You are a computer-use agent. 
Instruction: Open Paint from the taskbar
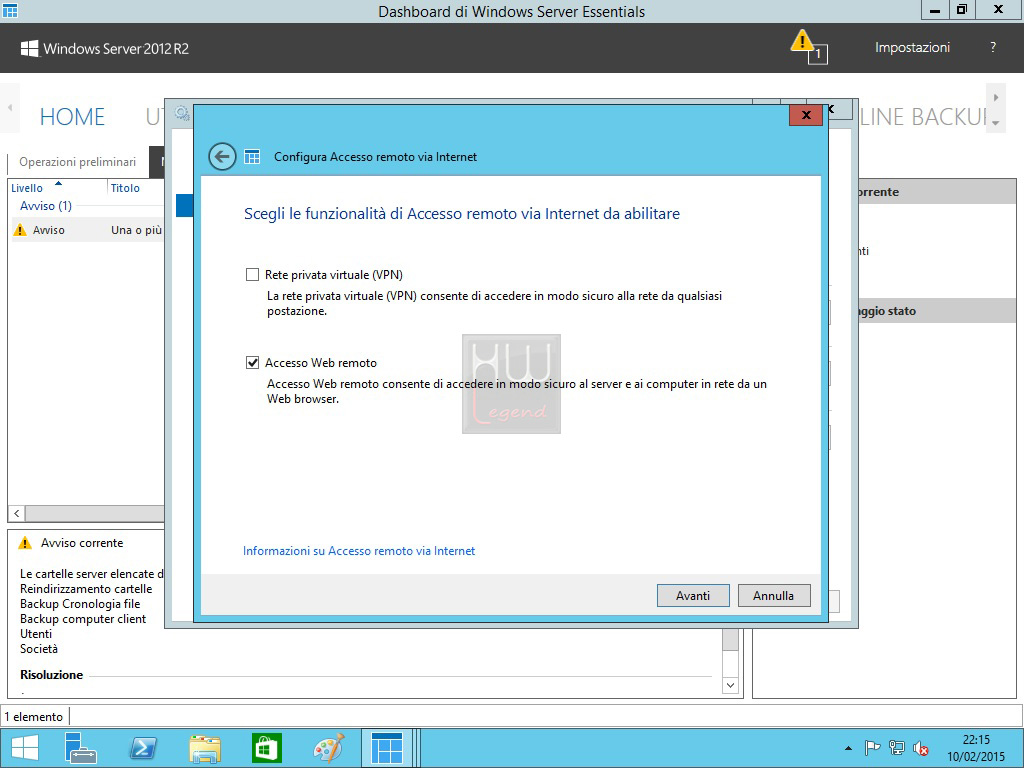point(328,748)
